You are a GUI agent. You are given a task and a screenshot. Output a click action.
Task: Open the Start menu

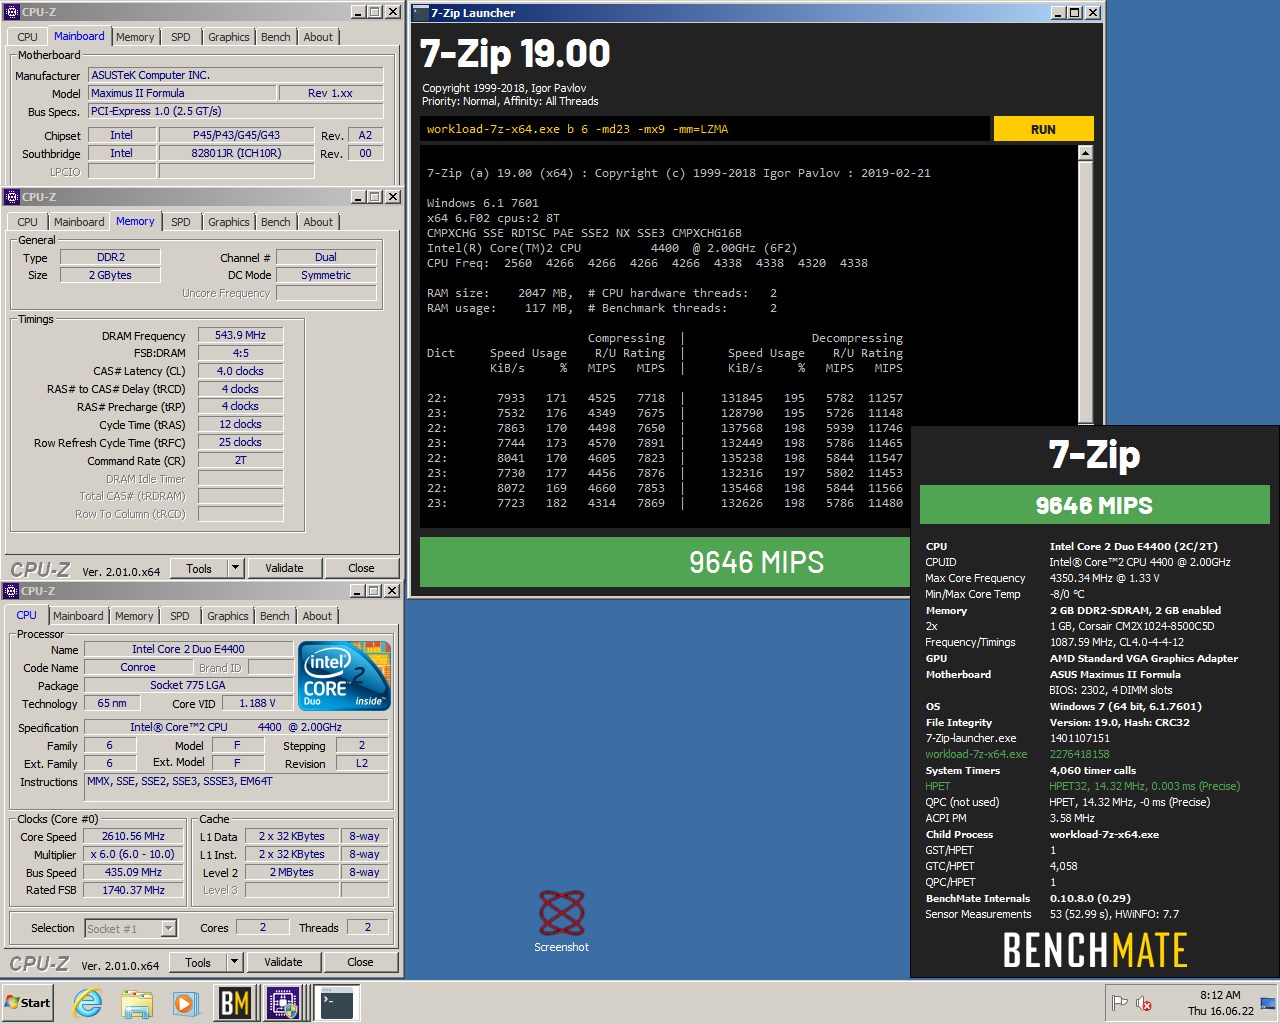tap(28, 1003)
